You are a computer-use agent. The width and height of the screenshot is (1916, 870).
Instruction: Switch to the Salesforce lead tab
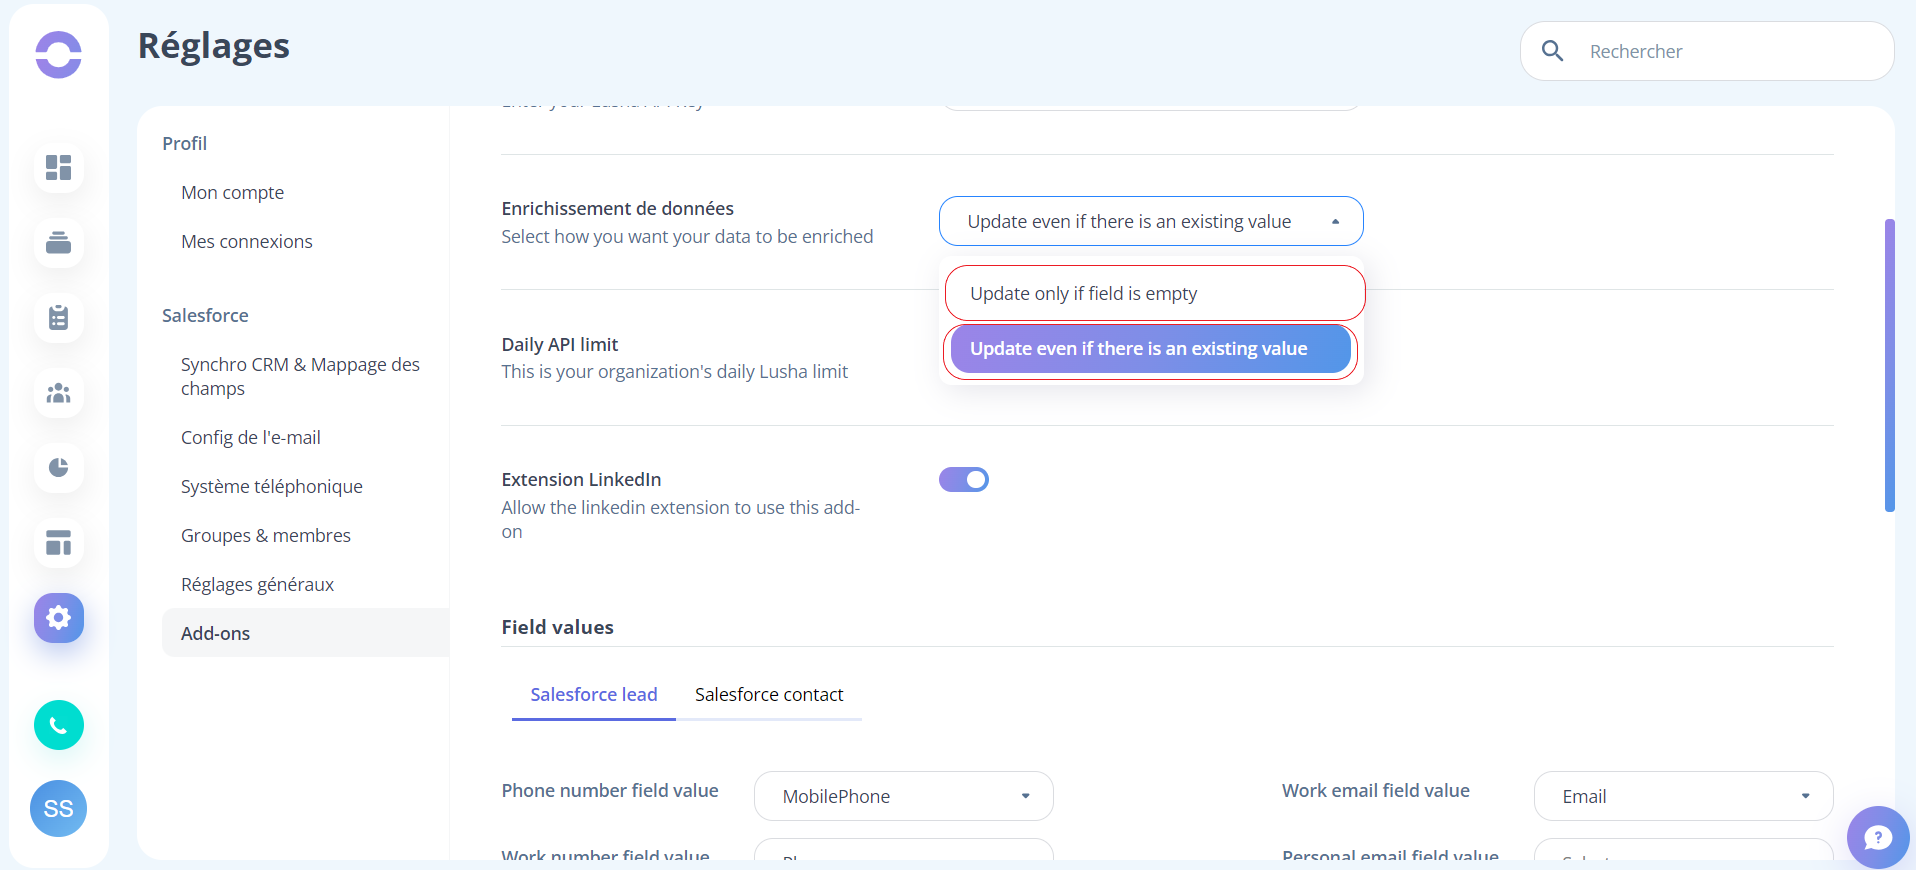click(594, 694)
